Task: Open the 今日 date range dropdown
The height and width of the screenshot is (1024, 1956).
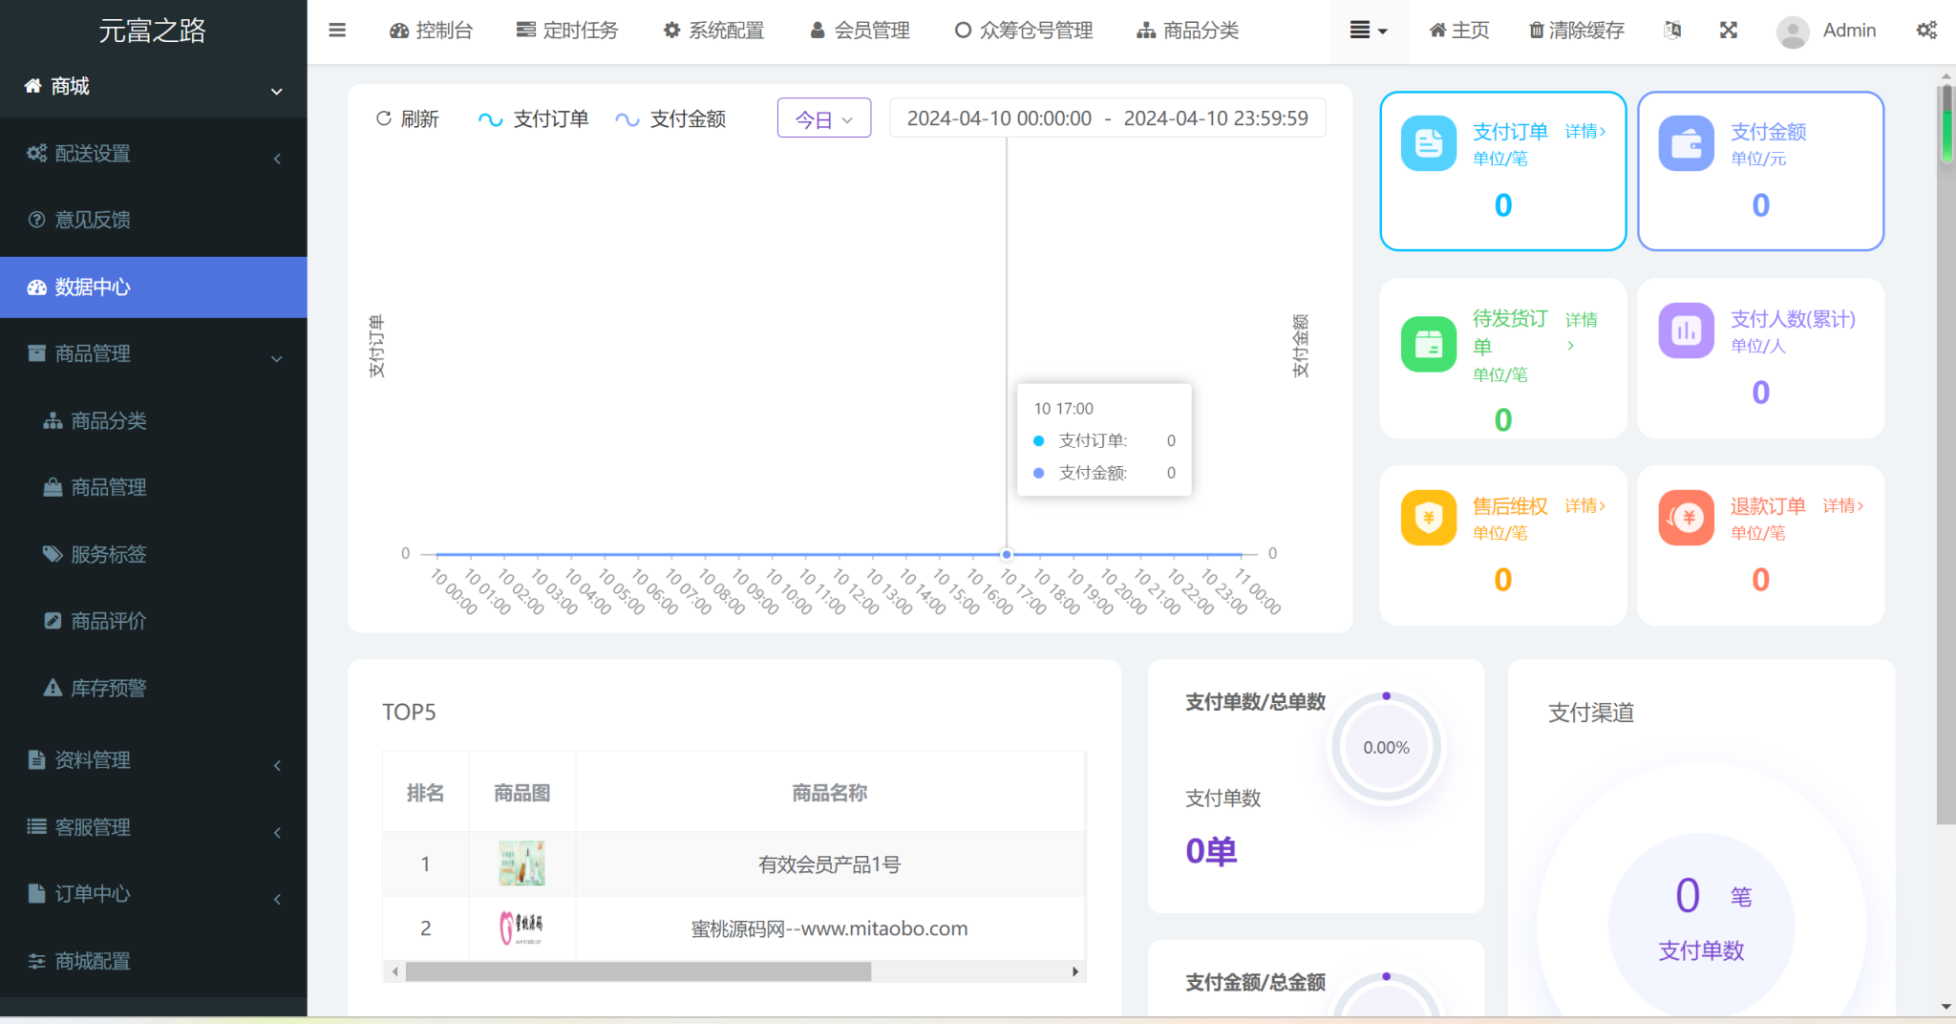Action: [822, 118]
